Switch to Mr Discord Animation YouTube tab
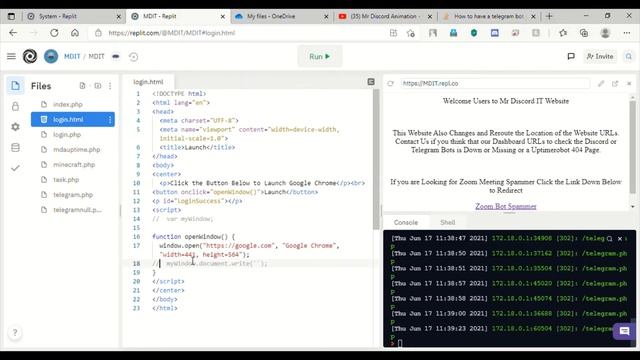Viewport: 640px width, 360px height. point(385,16)
